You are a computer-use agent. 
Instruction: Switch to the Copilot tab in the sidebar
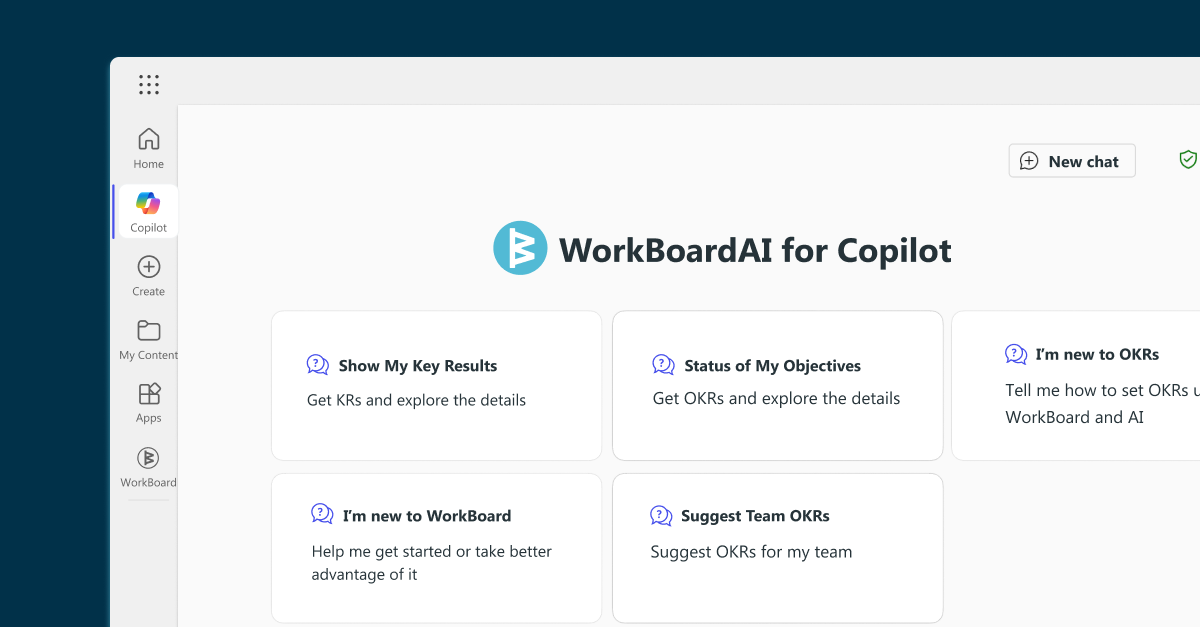point(147,210)
